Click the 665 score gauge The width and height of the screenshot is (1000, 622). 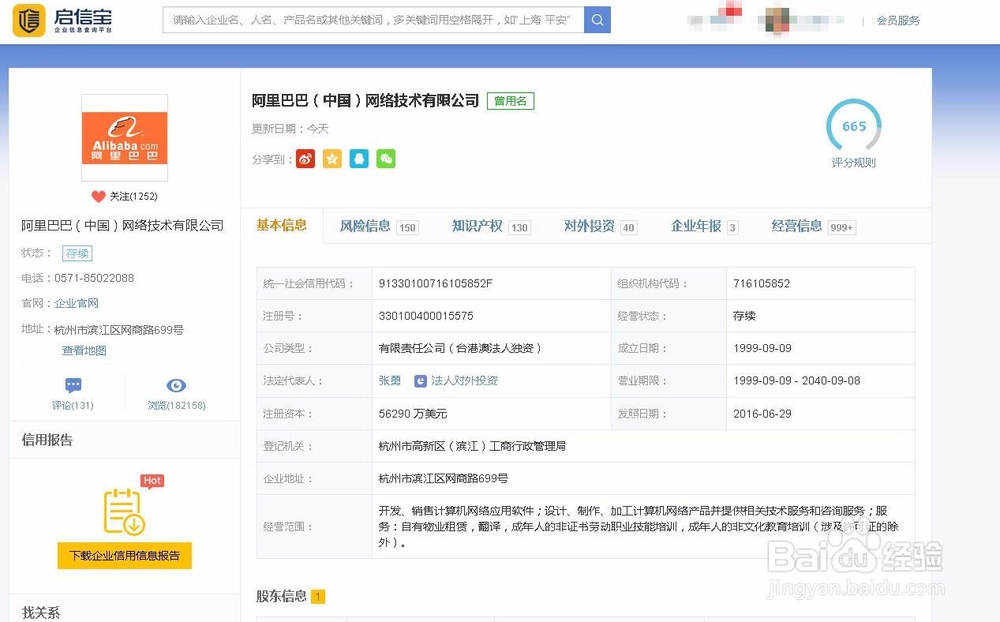click(x=853, y=126)
